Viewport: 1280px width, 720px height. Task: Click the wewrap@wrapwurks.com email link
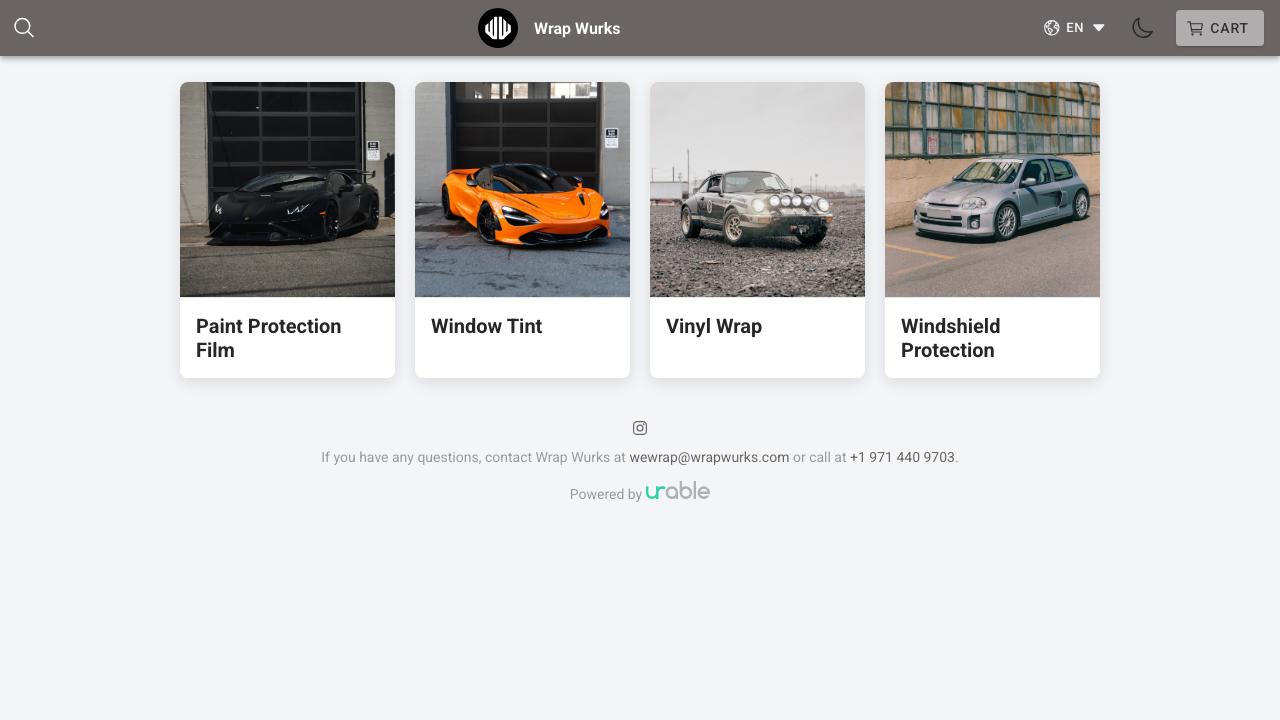click(709, 457)
